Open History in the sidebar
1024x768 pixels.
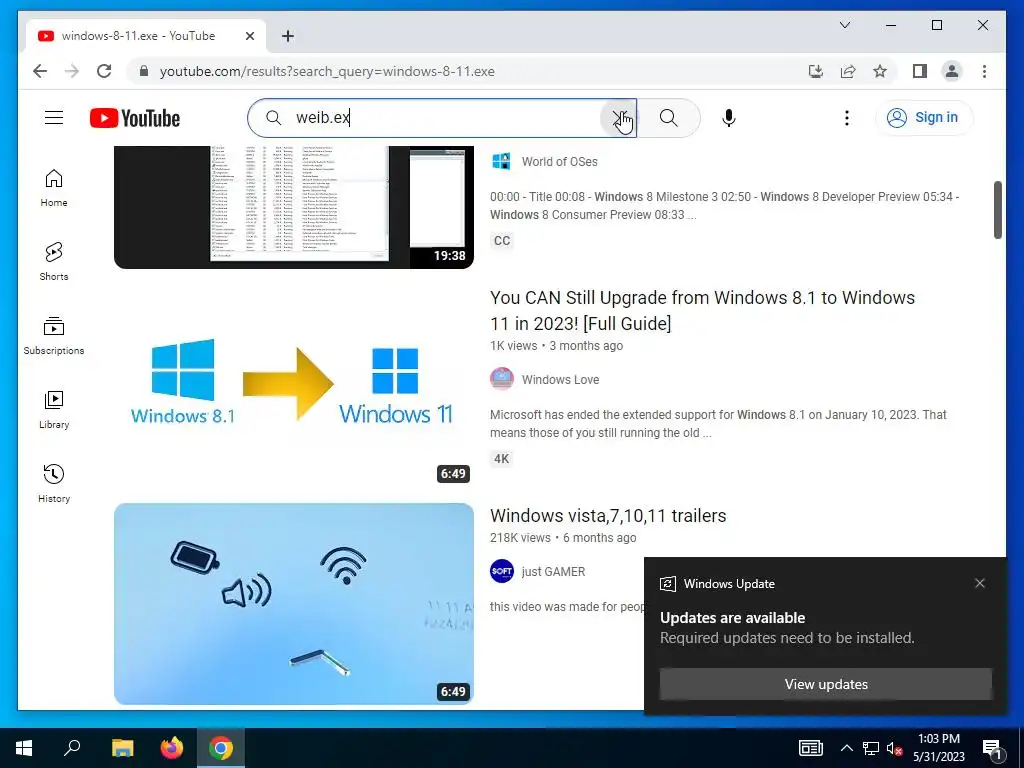pyautogui.click(x=54, y=483)
